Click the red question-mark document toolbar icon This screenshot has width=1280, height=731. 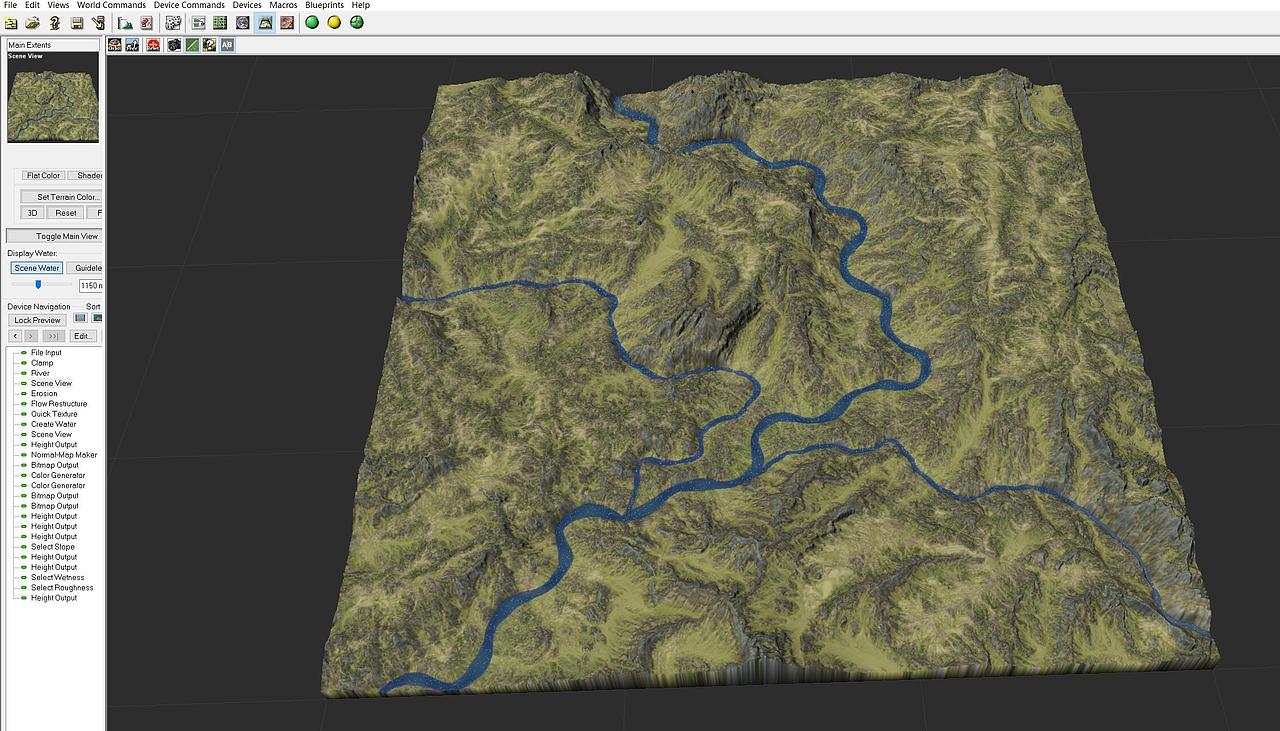(147, 22)
